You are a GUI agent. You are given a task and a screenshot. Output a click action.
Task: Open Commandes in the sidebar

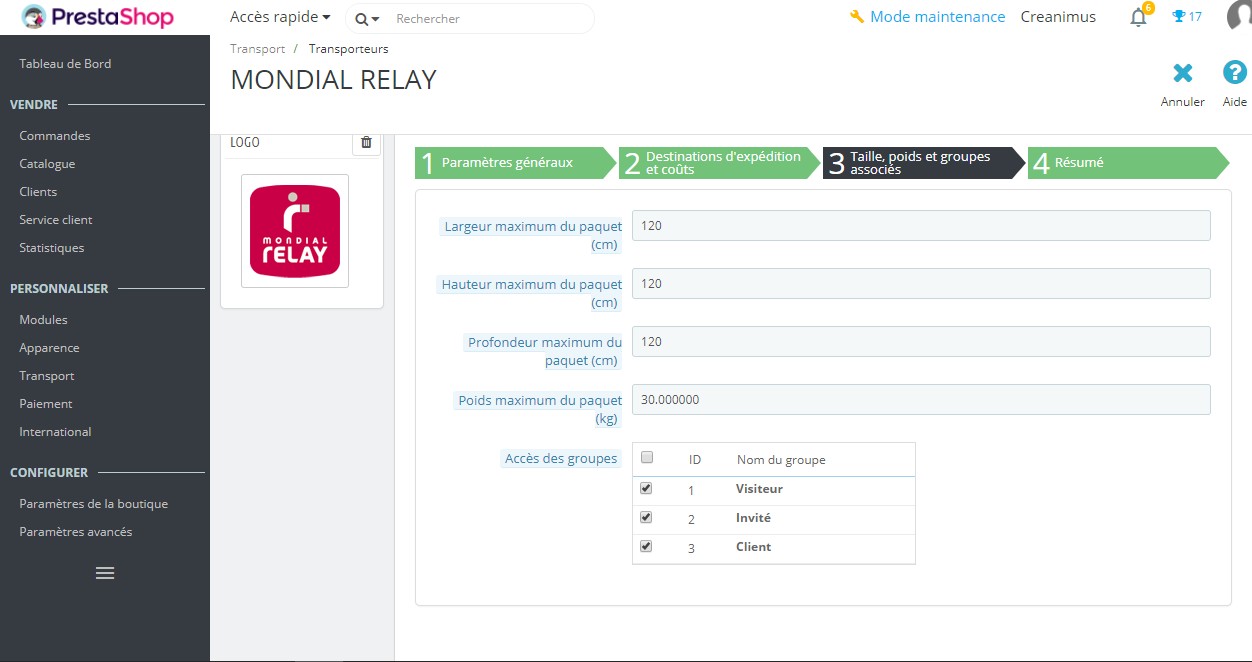(x=55, y=135)
